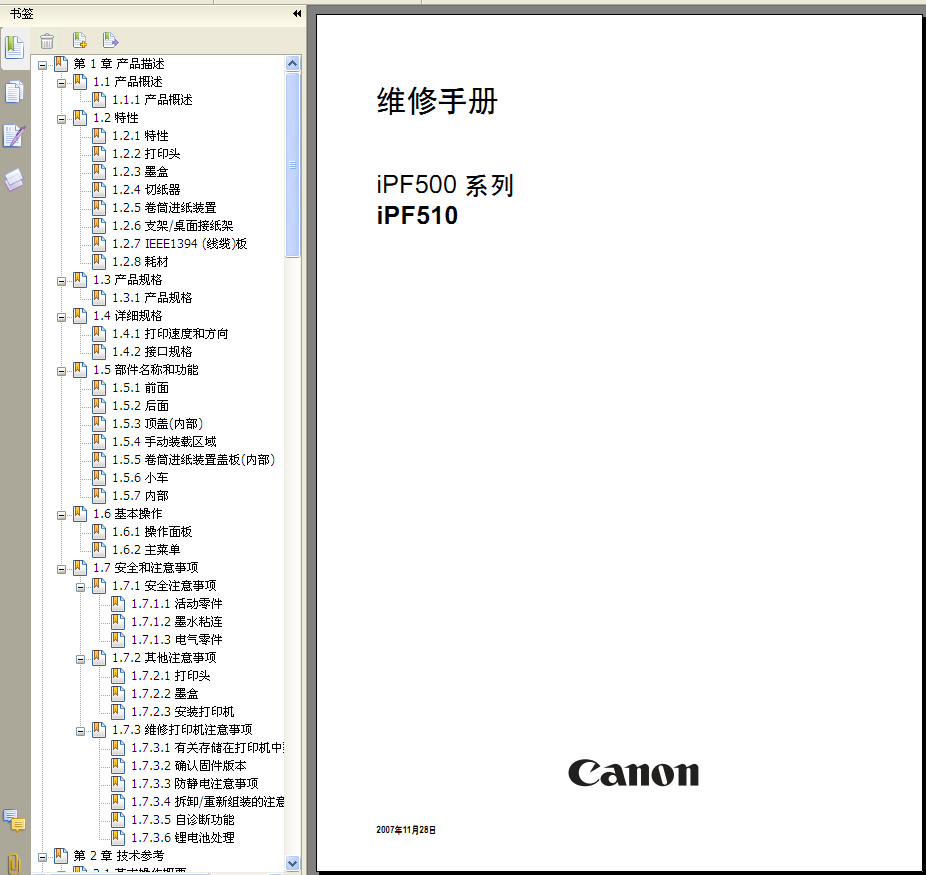Click bookmarks scrollbar down arrow
The height and width of the screenshot is (875, 926).
[x=292, y=863]
